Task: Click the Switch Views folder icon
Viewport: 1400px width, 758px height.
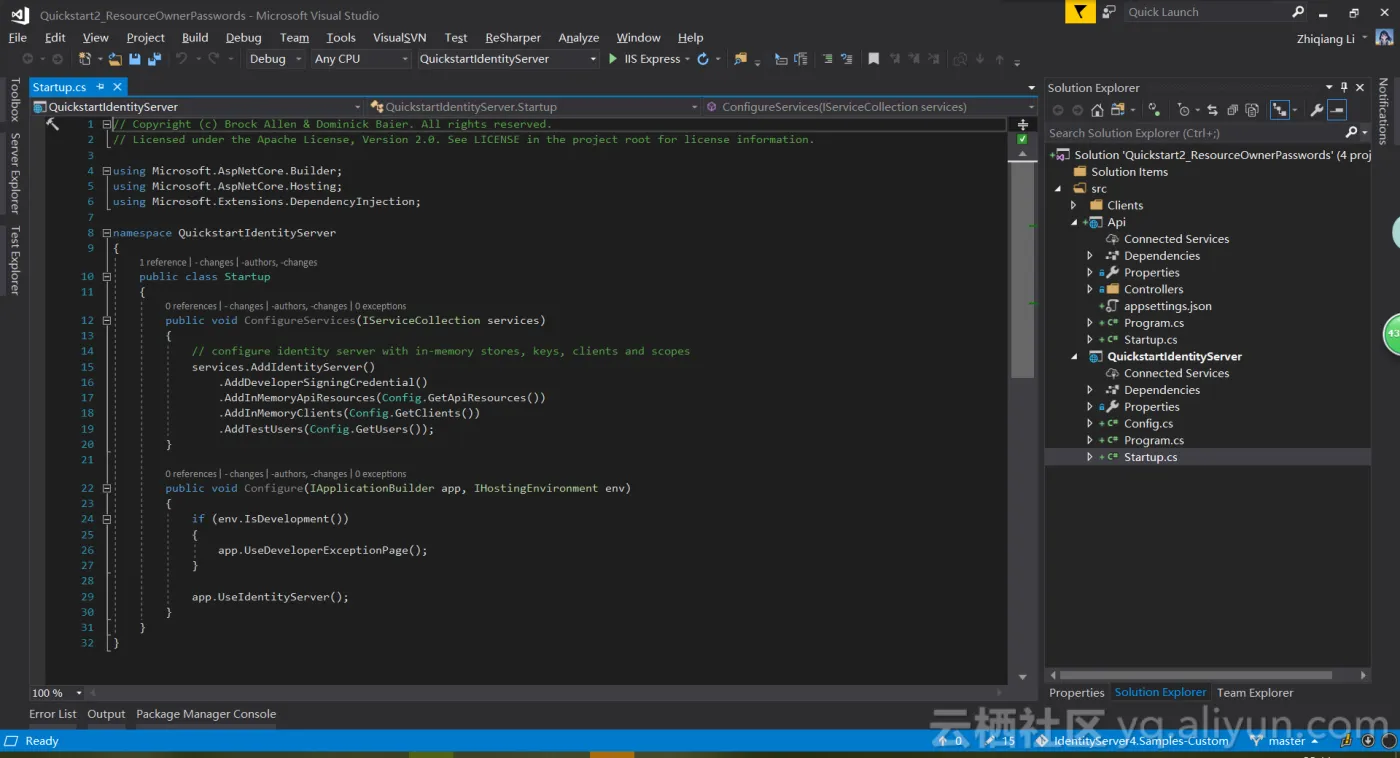Action: coord(1117,110)
